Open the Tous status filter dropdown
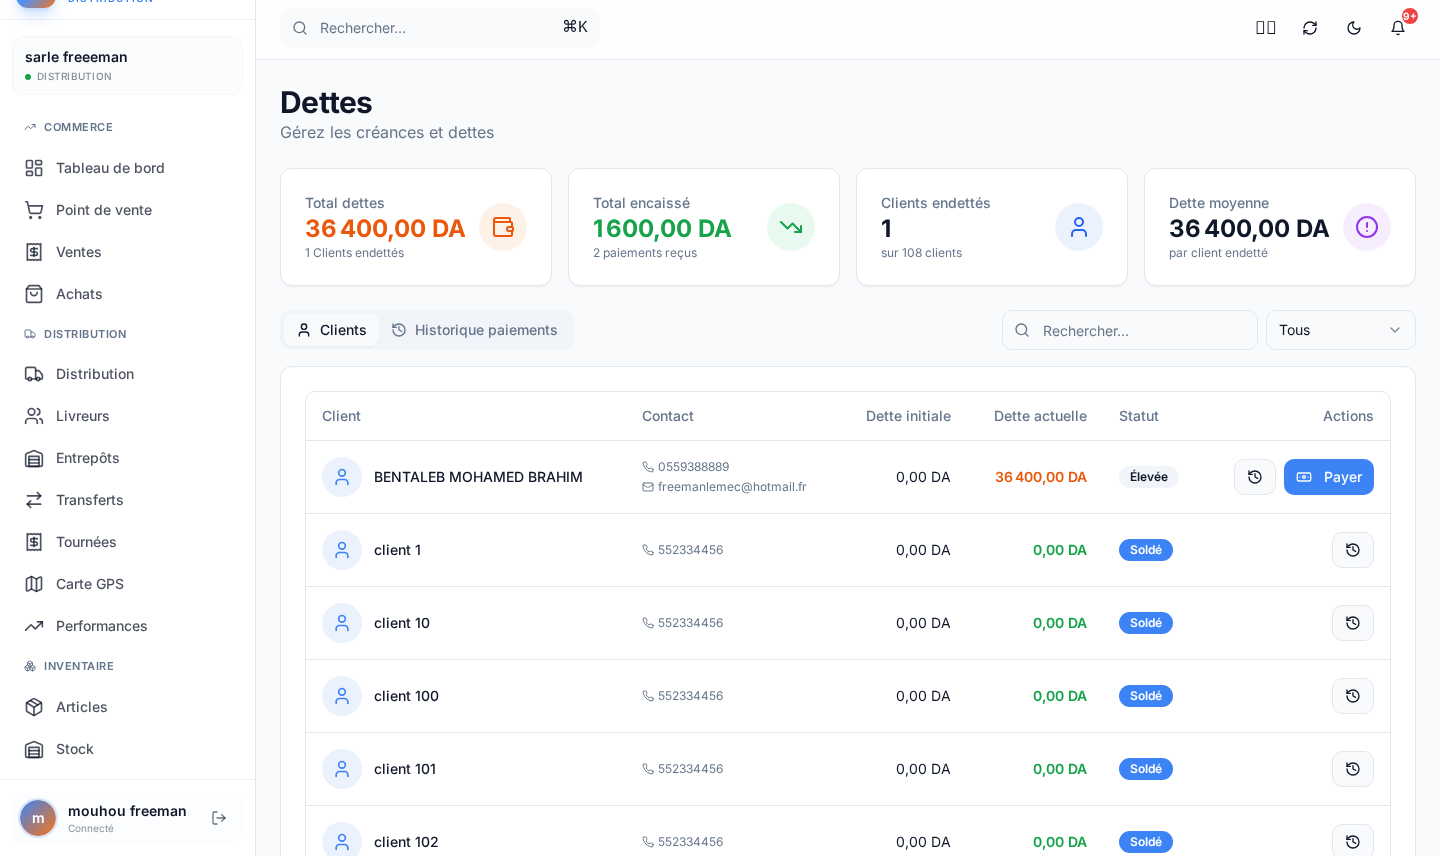 pyautogui.click(x=1341, y=330)
